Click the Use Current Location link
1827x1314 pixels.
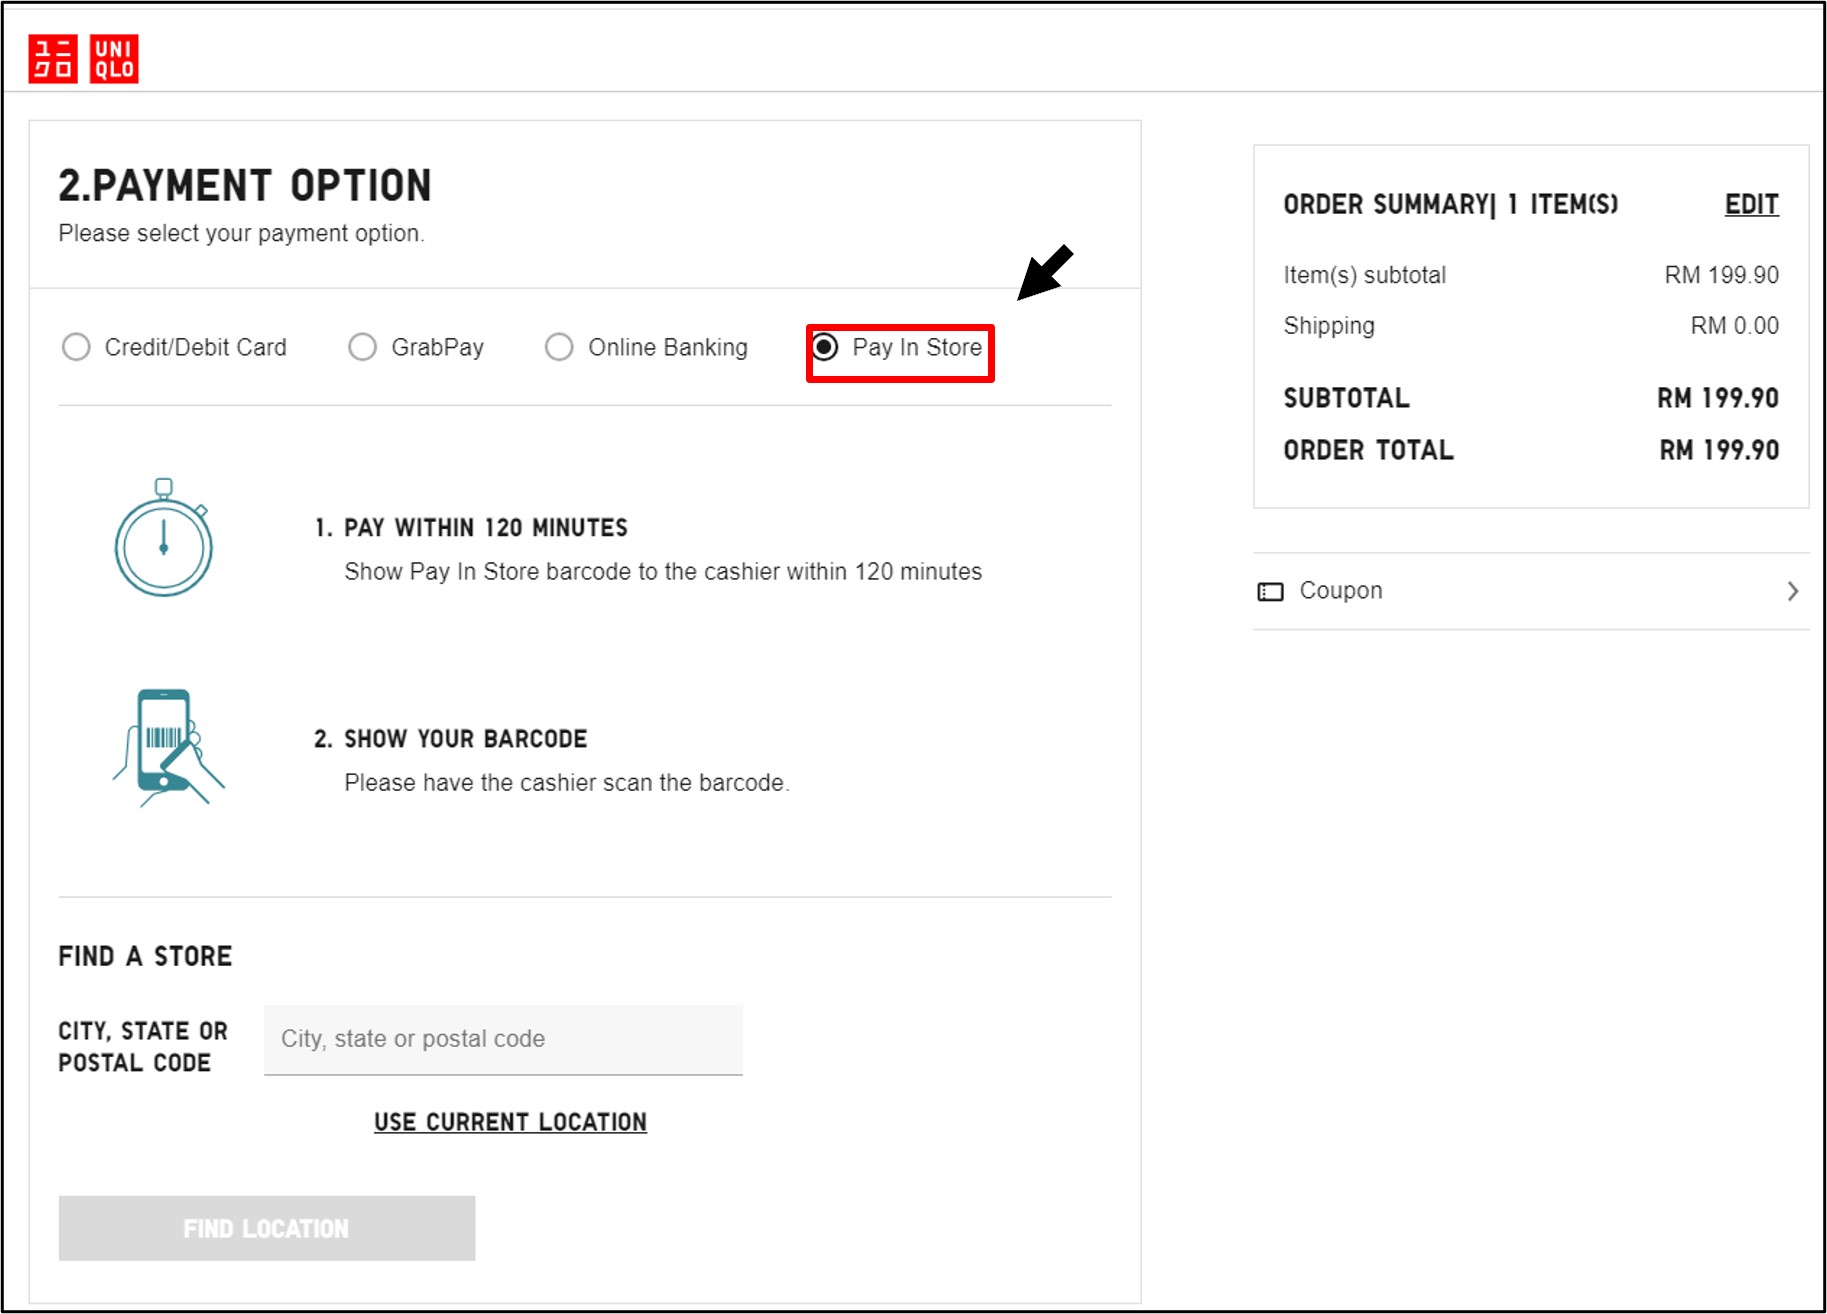click(x=510, y=1122)
